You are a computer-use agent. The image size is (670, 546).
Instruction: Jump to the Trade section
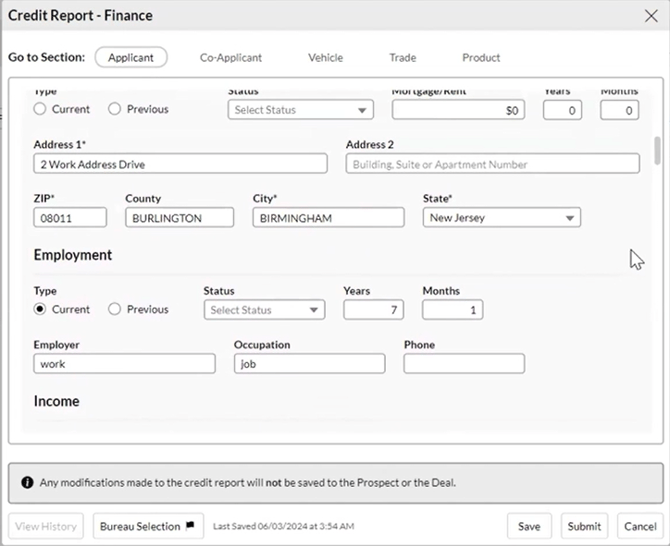402,58
